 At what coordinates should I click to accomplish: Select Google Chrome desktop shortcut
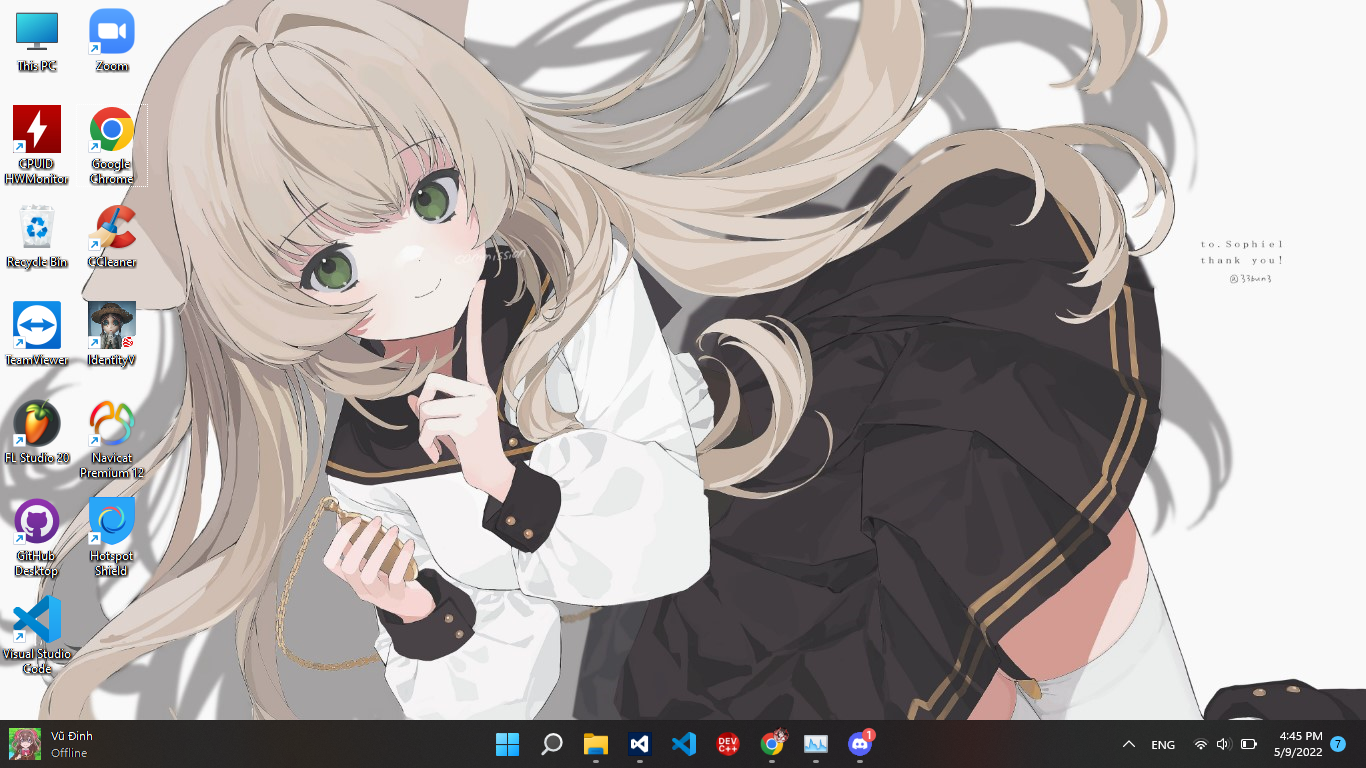112,145
